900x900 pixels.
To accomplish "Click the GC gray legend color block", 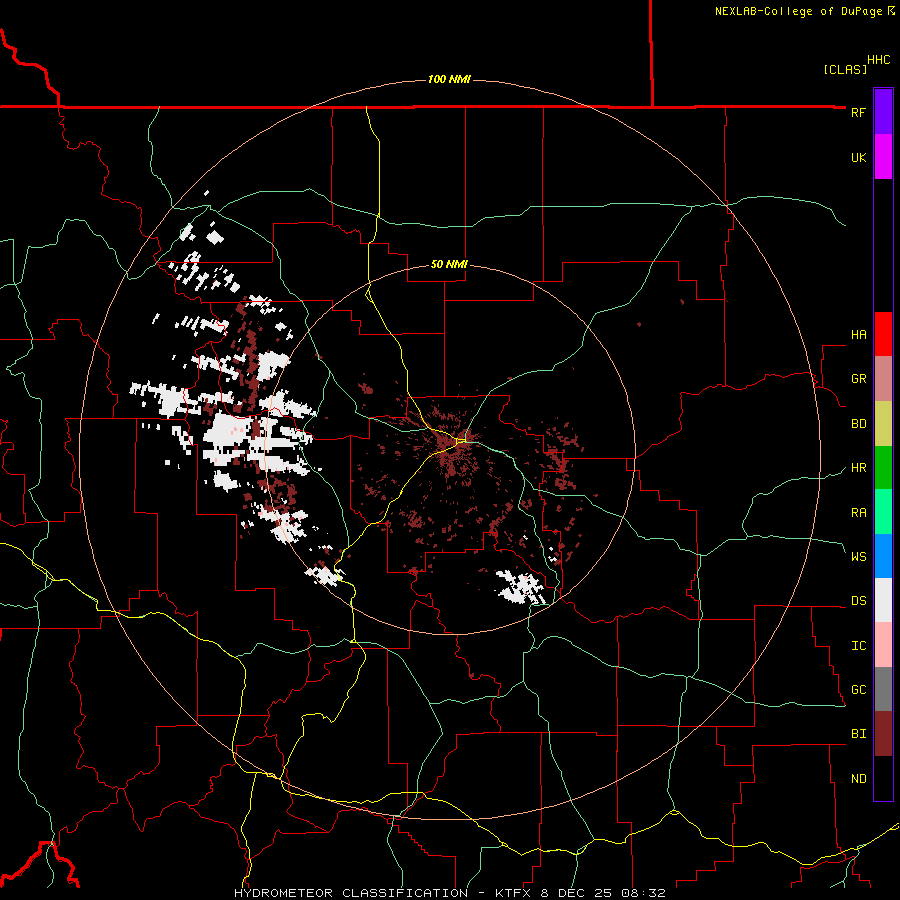I will tap(883, 689).
